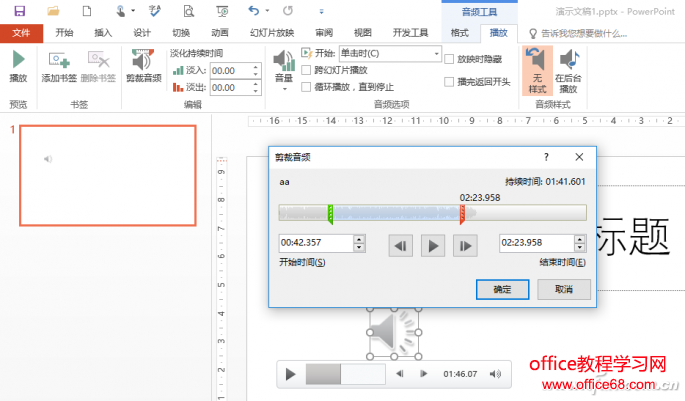Click the 淡出 fade-out time field

click(x=230, y=88)
